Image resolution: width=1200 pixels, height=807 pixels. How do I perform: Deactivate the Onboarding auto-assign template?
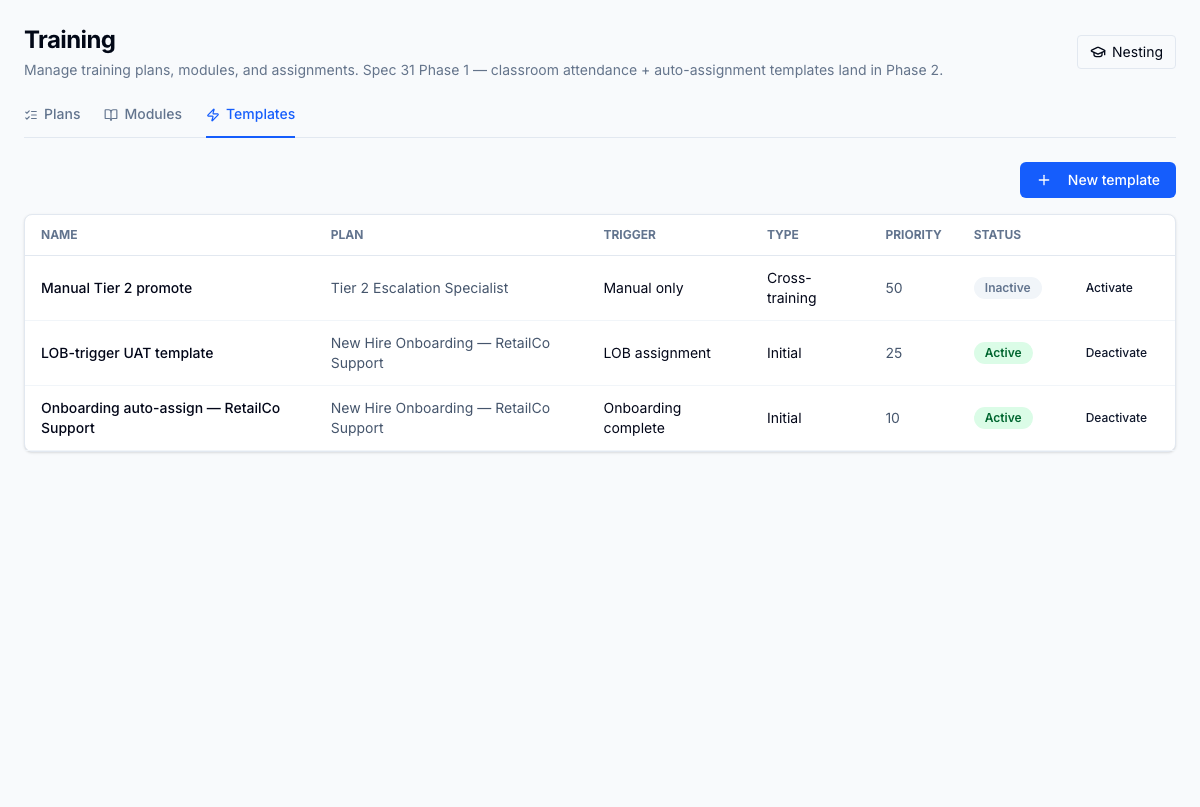point(1116,418)
